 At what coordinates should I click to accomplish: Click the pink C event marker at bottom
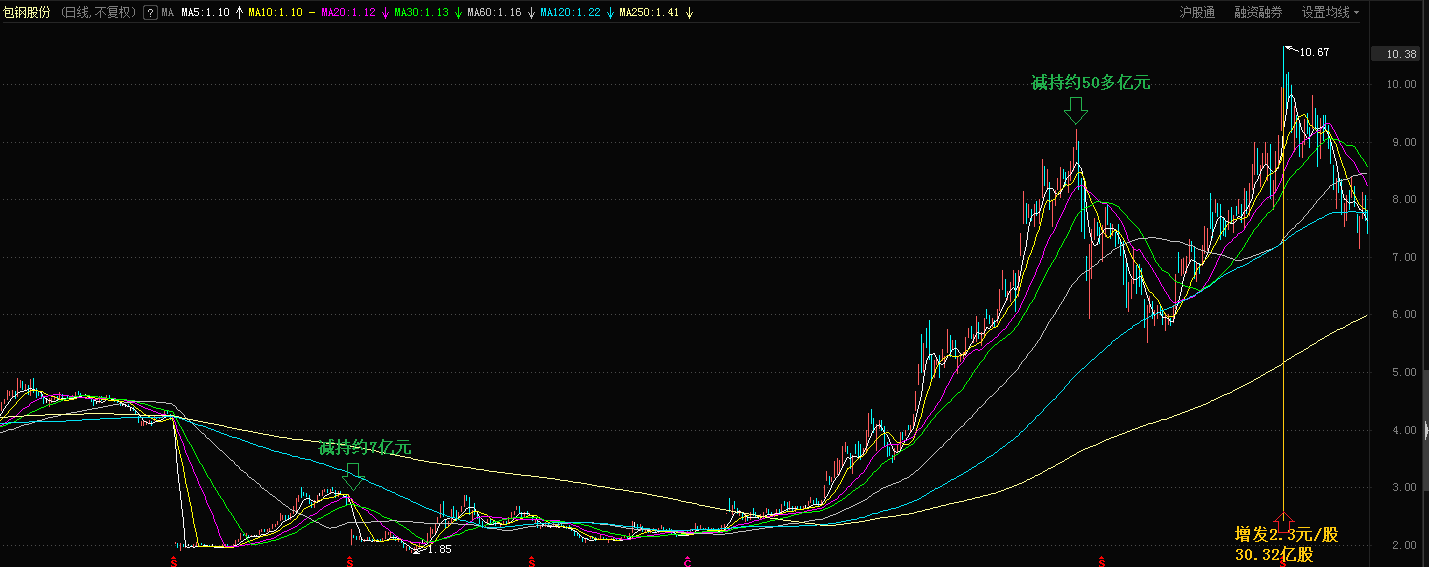[x=687, y=561]
